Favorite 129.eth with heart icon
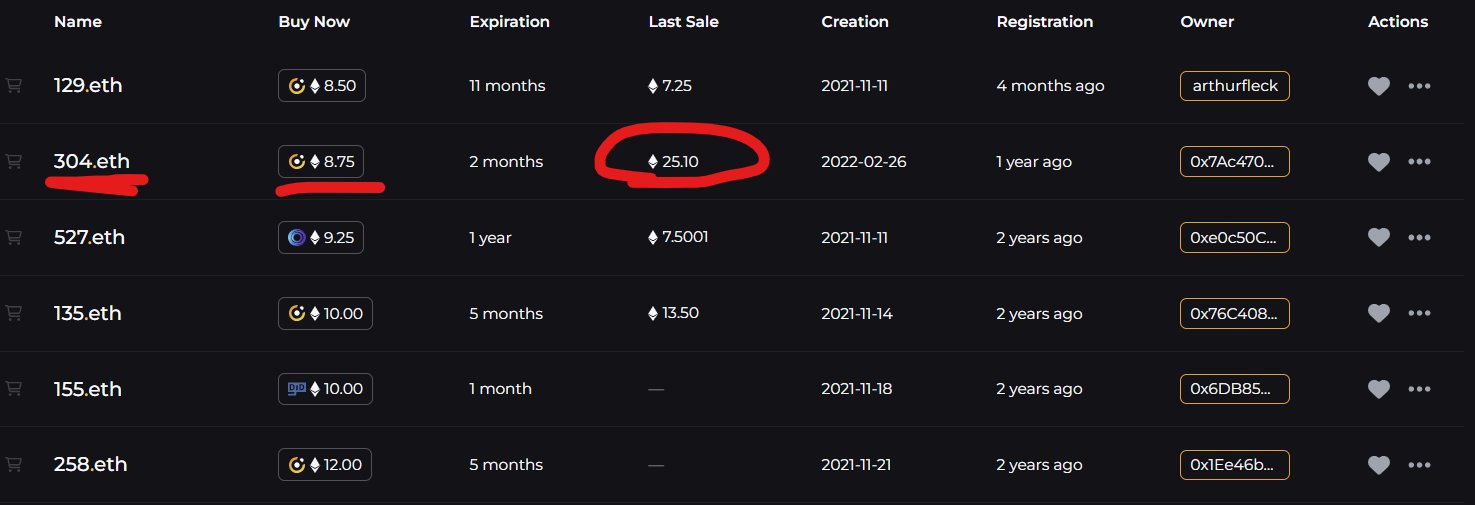The height and width of the screenshot is (505, 1475). pyautogui.click(x=1378, y=86)
